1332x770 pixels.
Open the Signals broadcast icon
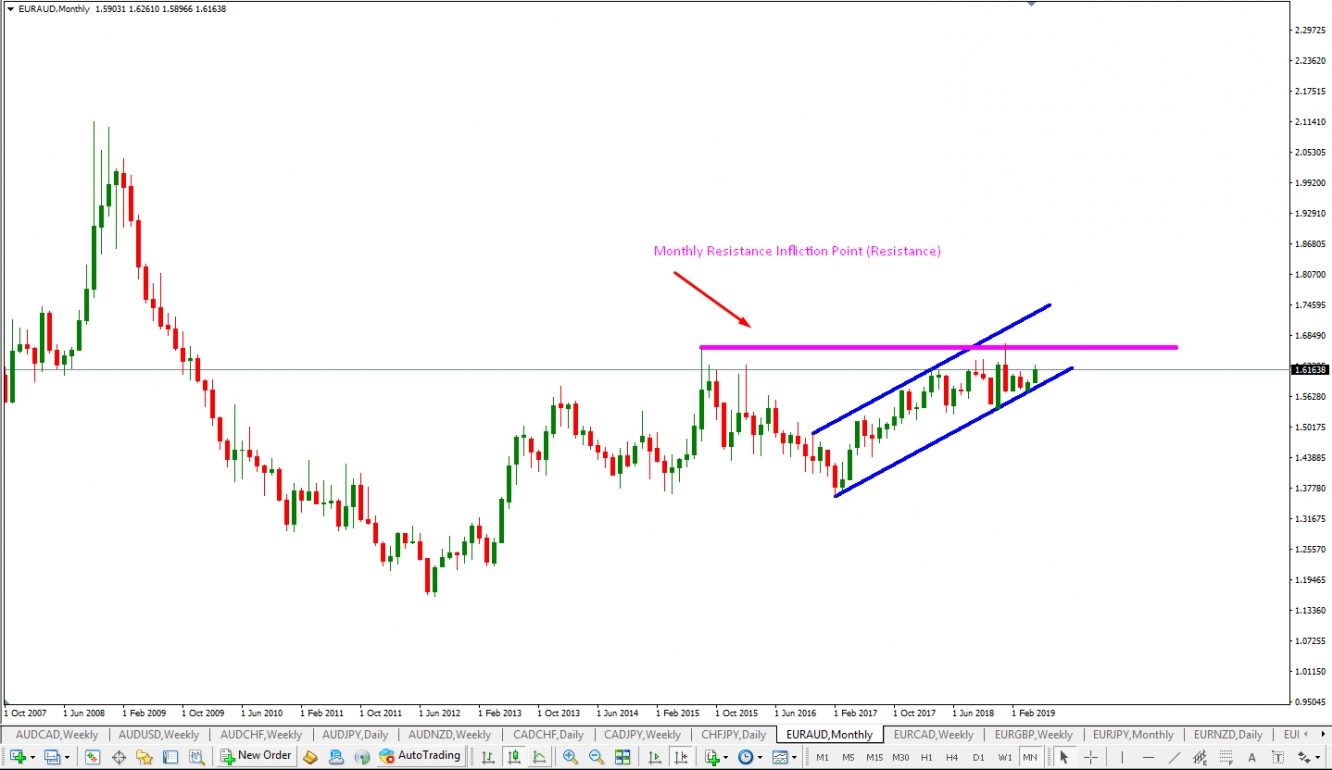(x=362, y=757)
